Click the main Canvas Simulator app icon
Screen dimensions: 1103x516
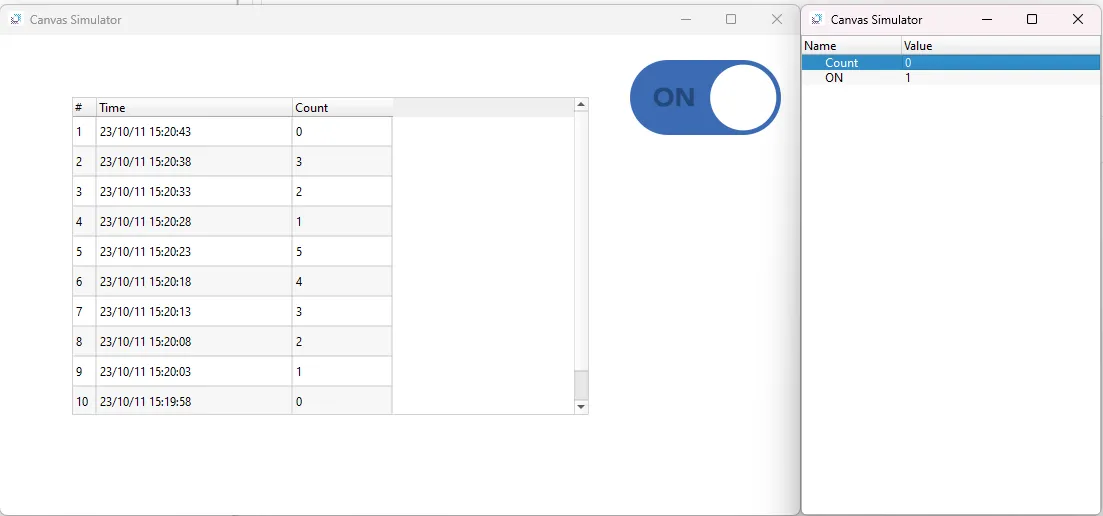pos(16,19)
